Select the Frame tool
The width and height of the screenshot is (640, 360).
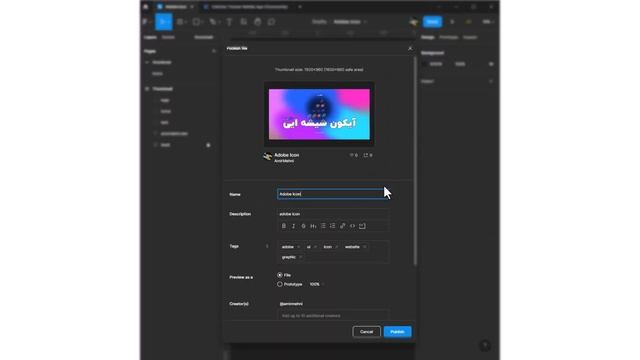coord(180,22)
